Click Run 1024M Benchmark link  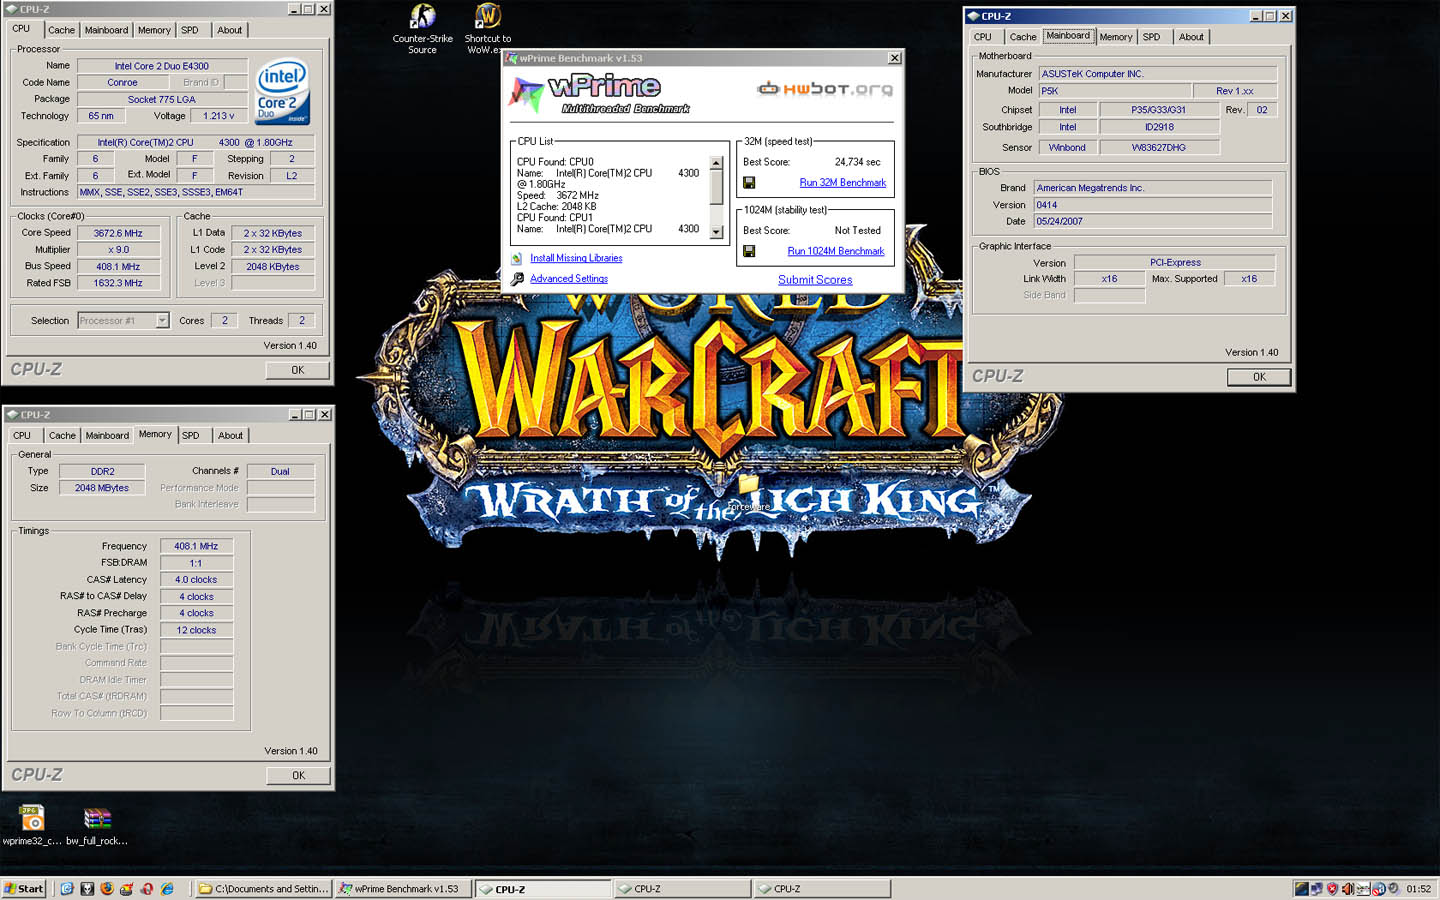836,251
